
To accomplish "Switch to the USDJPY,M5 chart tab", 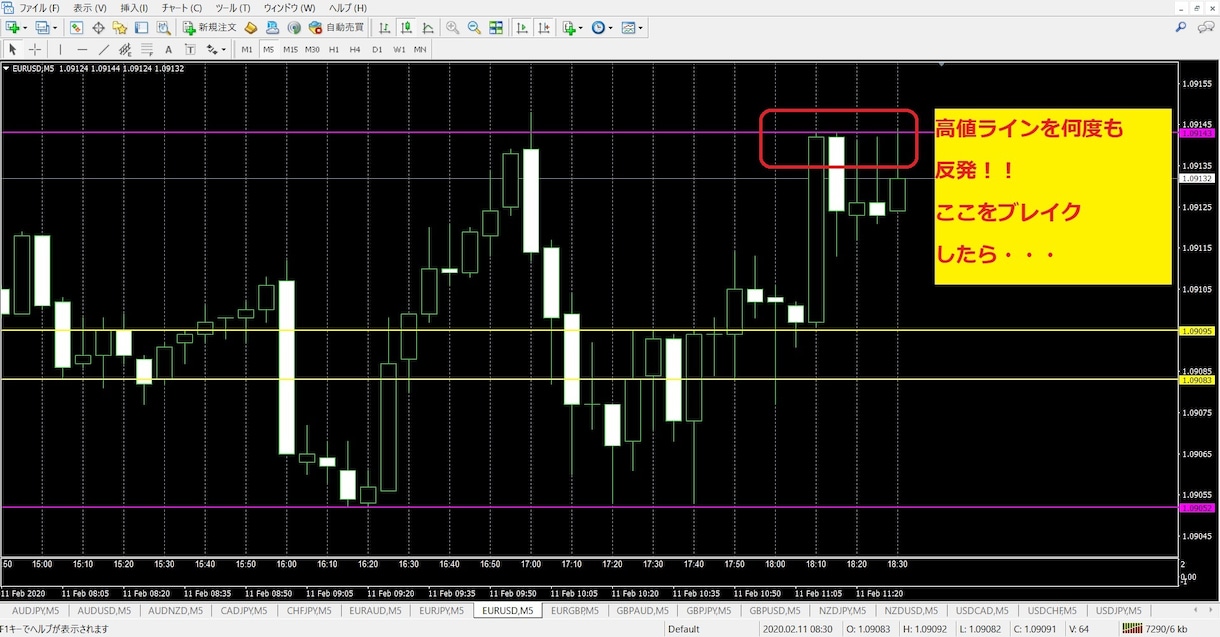I will click(x=1118, y=610).
